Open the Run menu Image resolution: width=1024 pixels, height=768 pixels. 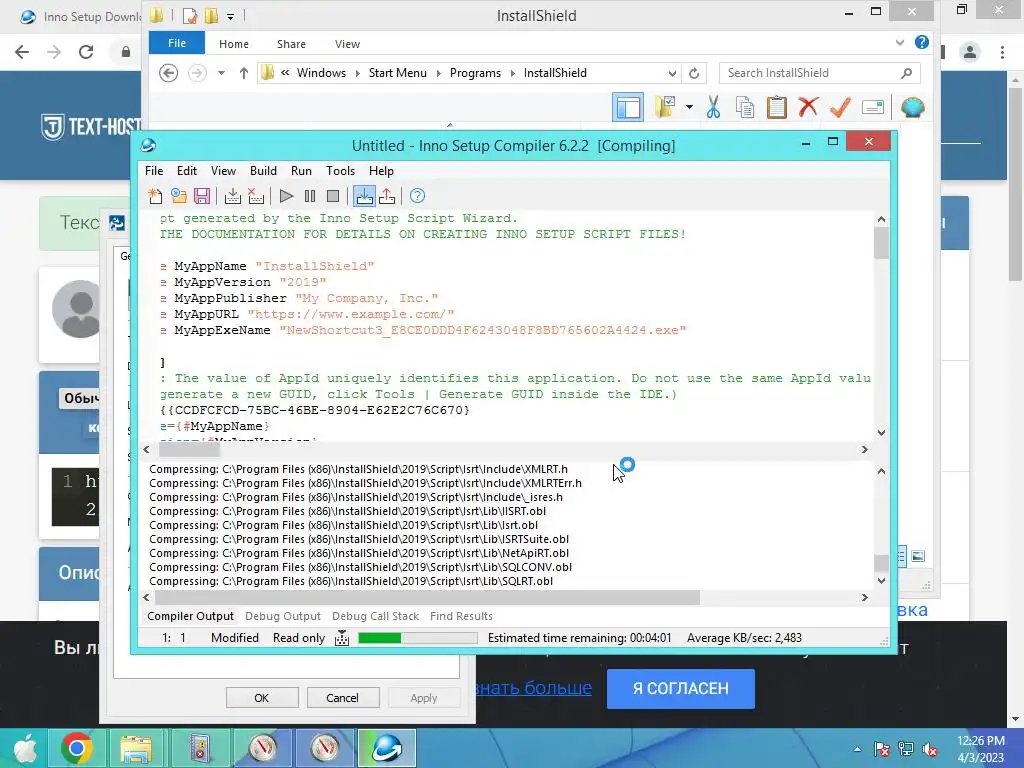pyautogui.click(x=301, y=170)
